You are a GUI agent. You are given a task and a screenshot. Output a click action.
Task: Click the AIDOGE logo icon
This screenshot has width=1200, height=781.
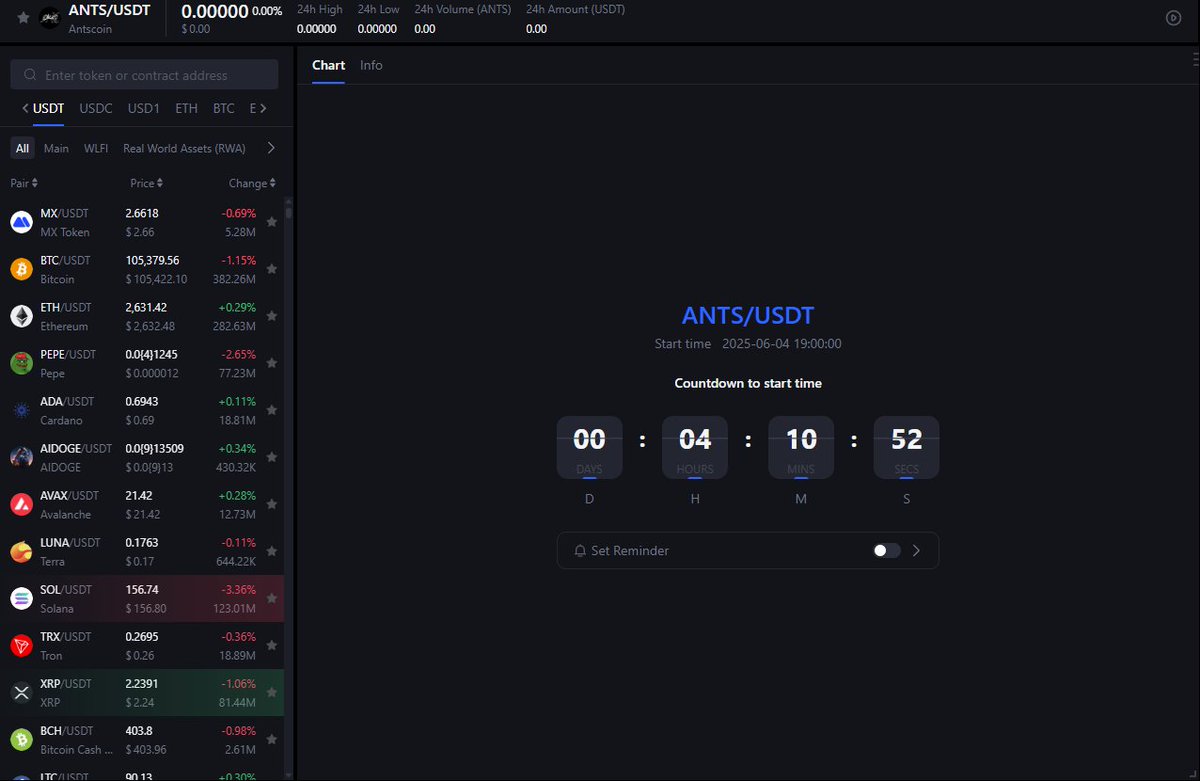pos(22,457)
